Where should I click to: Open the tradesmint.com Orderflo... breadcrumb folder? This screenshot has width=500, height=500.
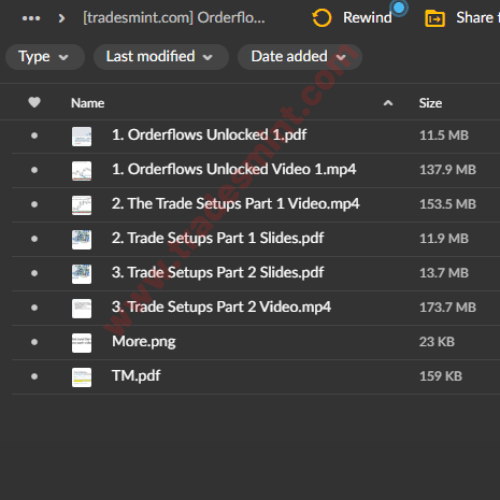(x=174, y=18)
